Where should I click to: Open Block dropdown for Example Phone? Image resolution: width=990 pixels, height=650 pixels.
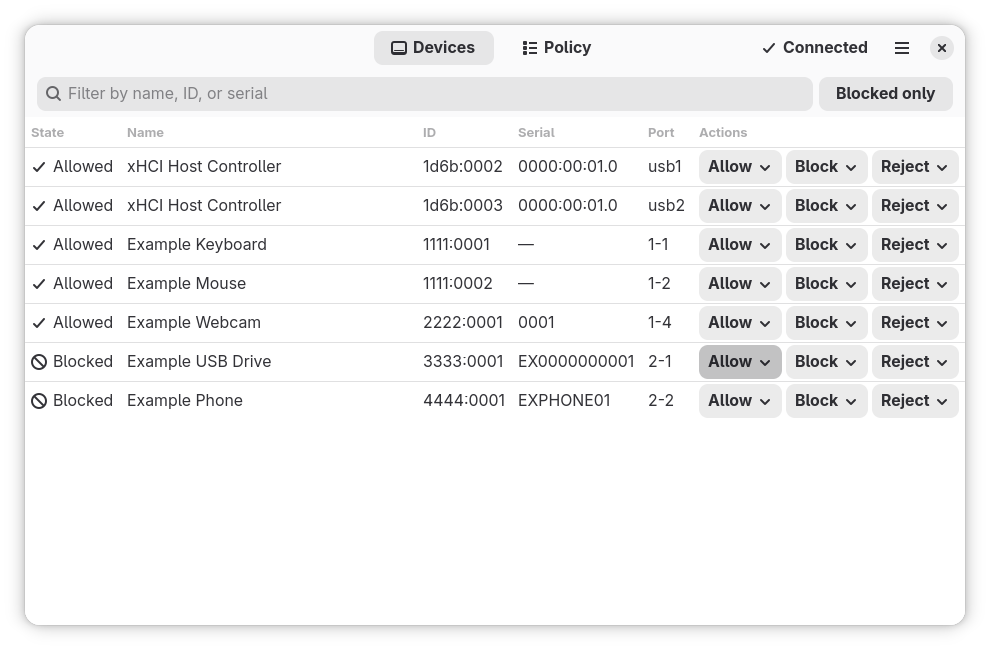pyautogui.click(x=826, y=401)
